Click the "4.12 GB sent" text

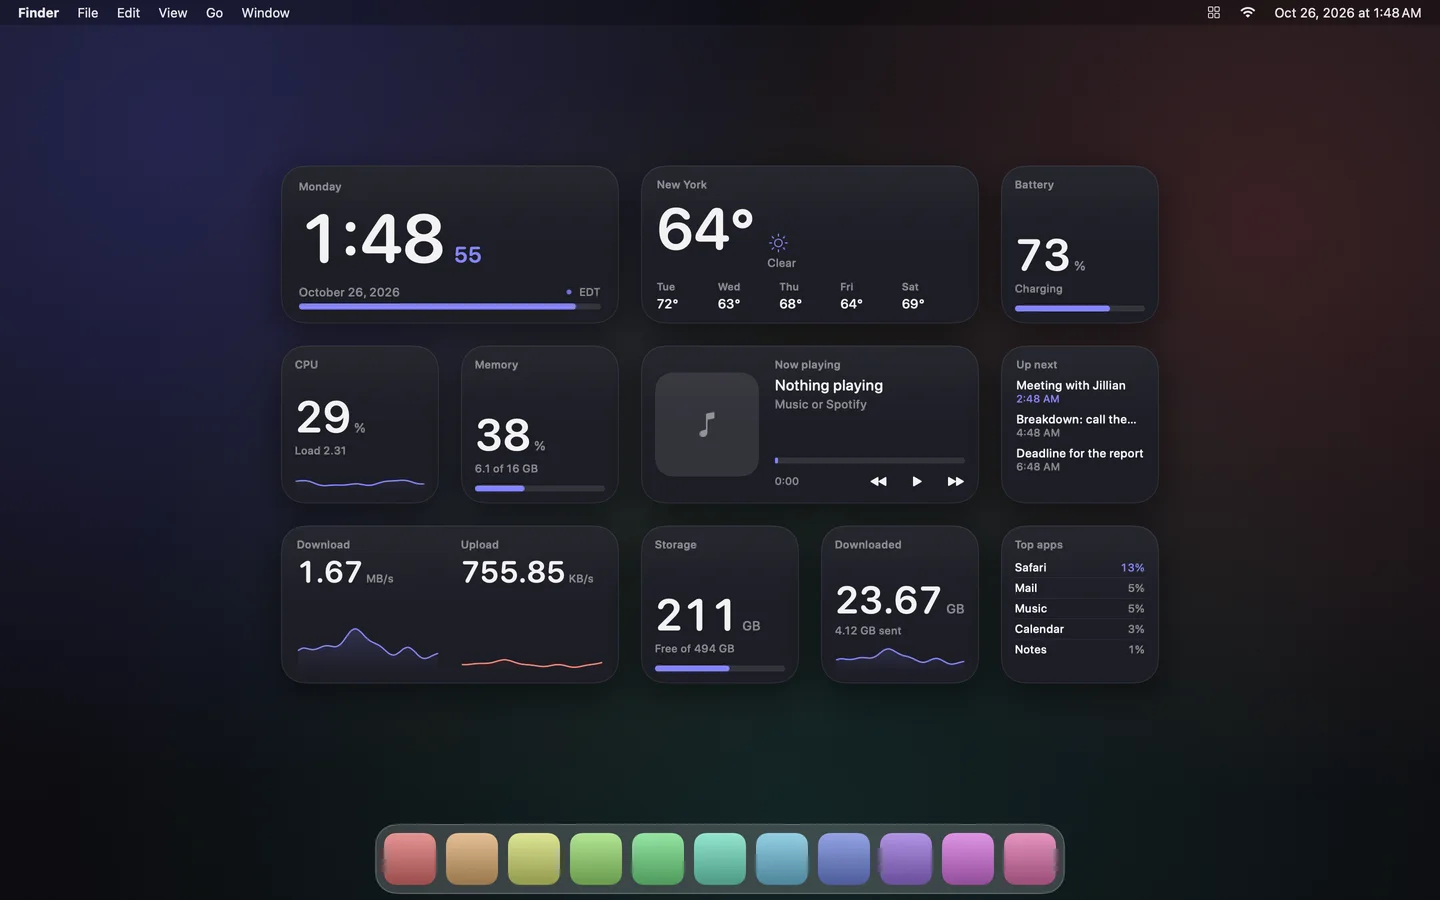pyautogui.click(x=868, y=631)
